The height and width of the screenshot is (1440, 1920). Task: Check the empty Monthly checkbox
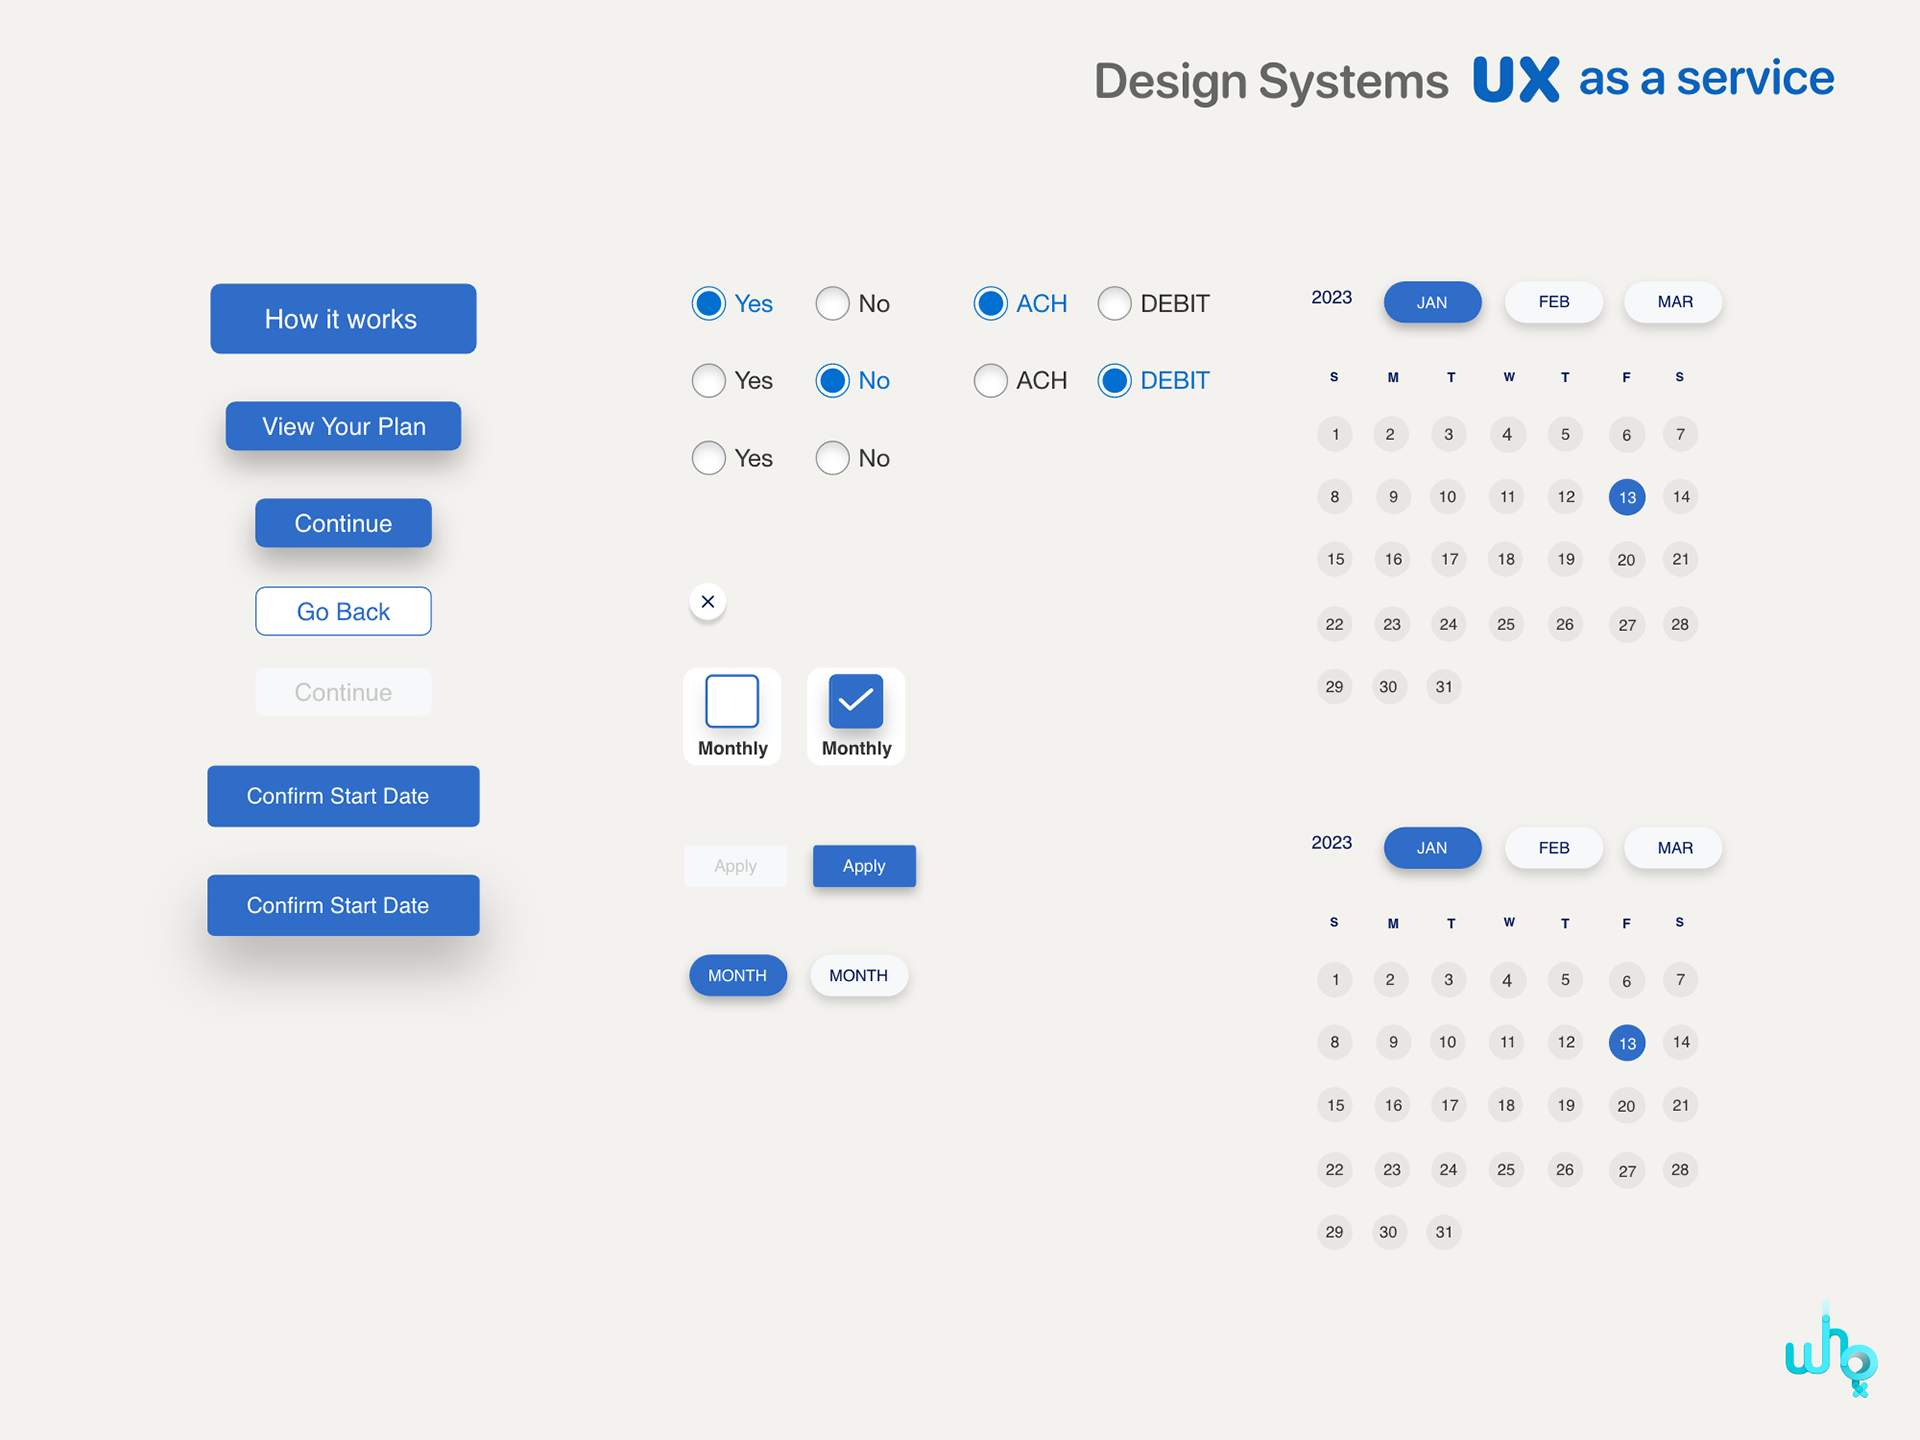point(732,701)
